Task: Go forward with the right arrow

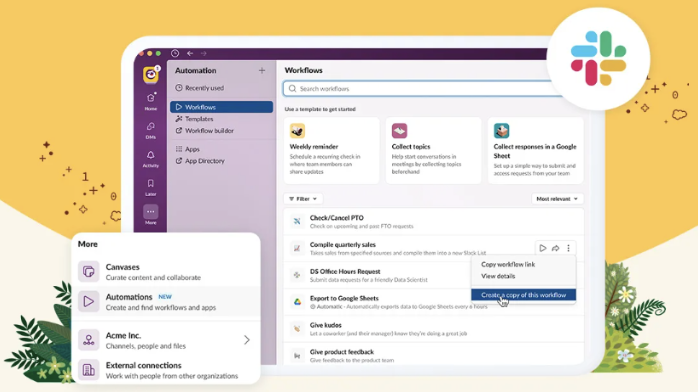Action: pos(203,53)
